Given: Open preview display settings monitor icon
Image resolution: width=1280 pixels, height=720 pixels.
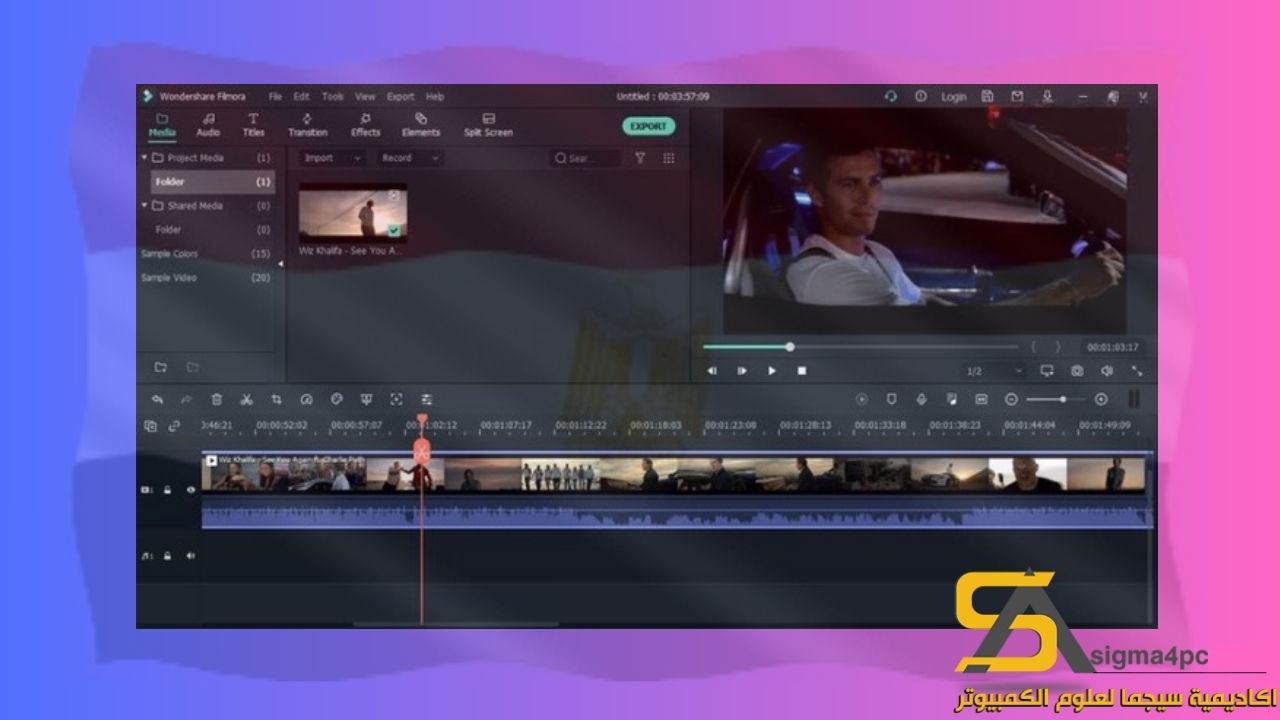Looking at the screenshot, I should (1047, 371).
